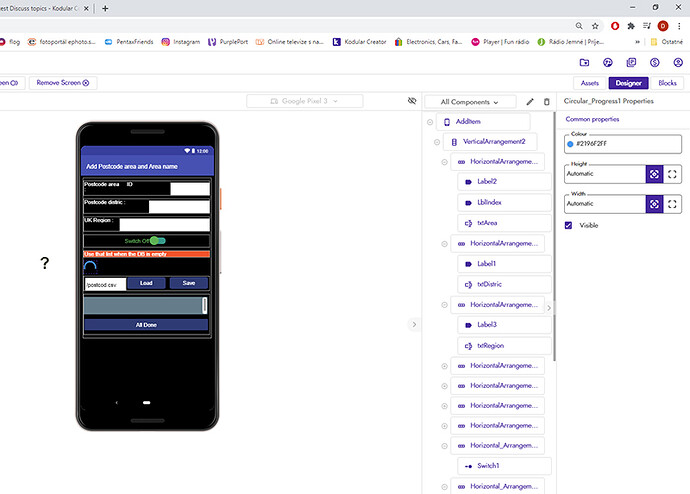Click the Colour field with #2196F2FF
This screenshot has height=494, width=690.
pyautogui.click(x=616, y=144)
